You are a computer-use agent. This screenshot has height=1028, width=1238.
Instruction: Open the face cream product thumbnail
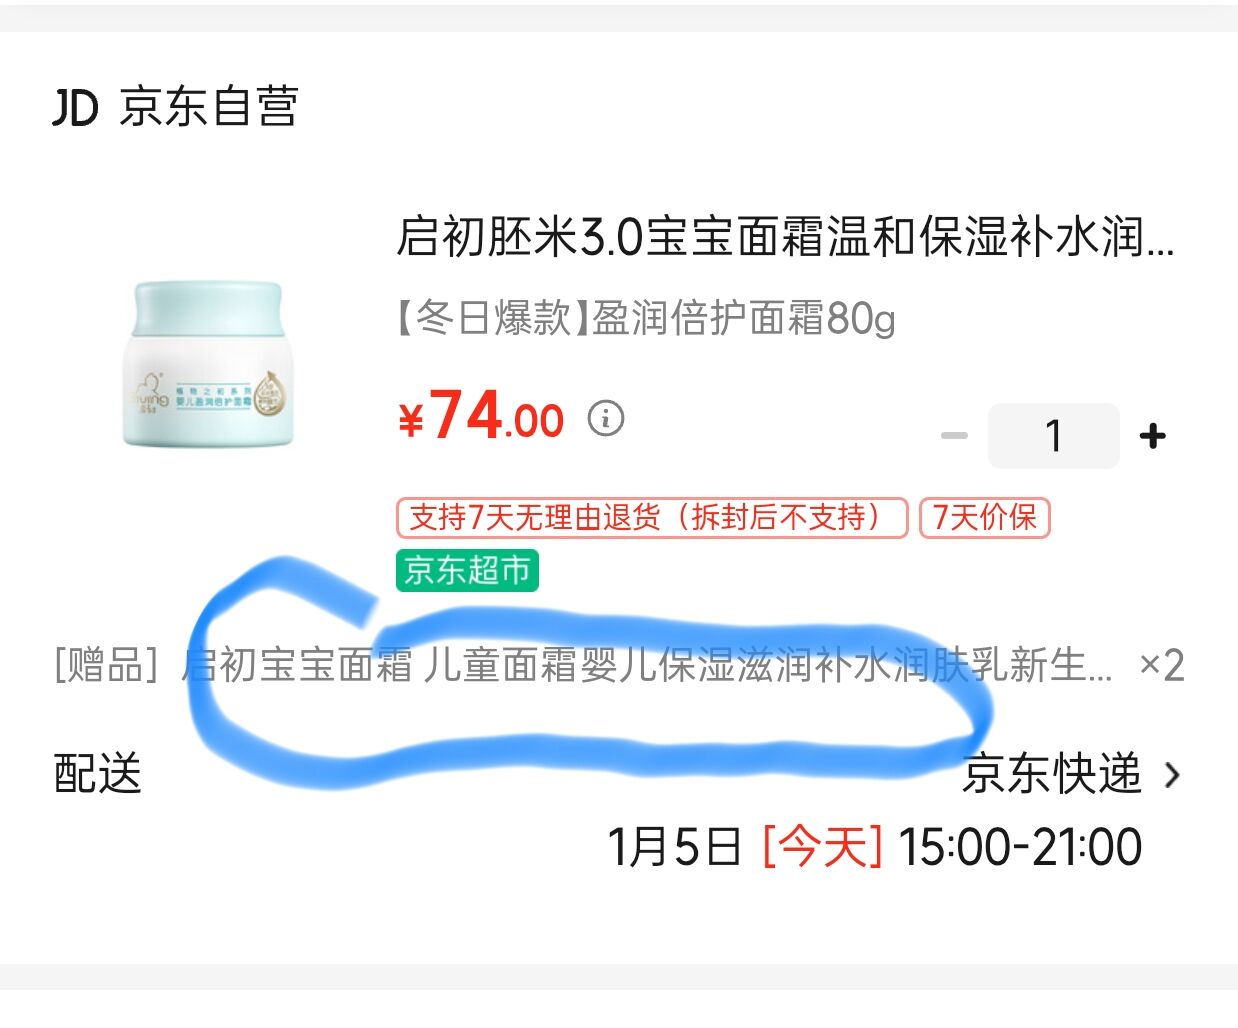209,364
